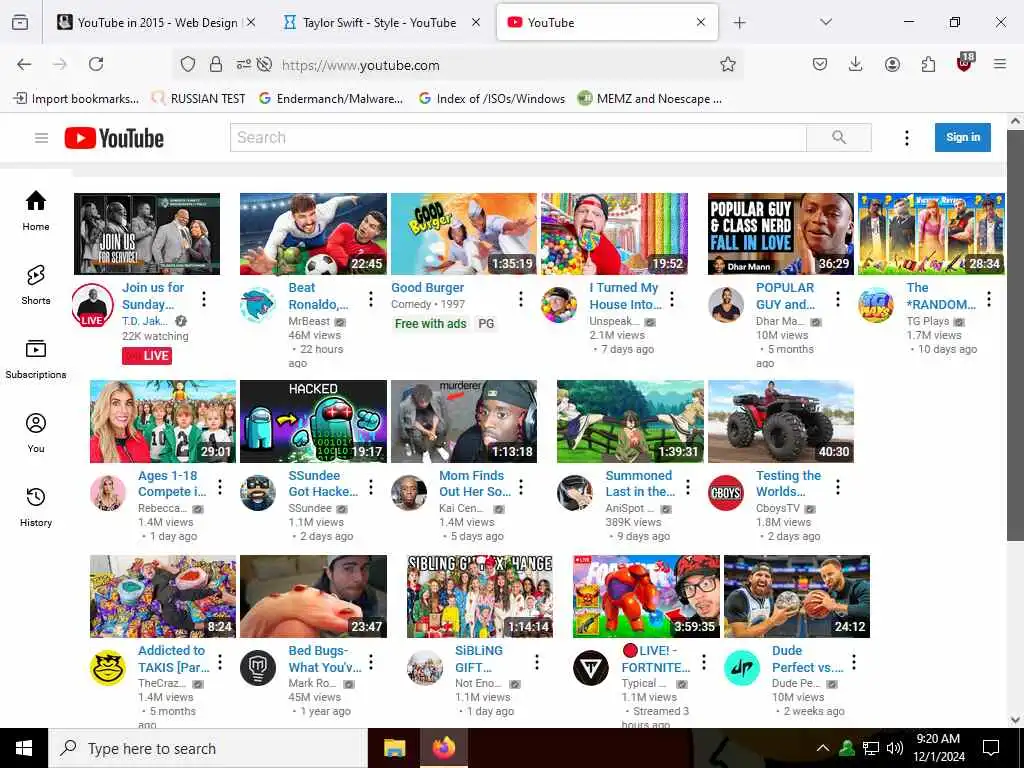
Task: Open options menu for Beat Ronaldo video
Action: tap(371, 299)
